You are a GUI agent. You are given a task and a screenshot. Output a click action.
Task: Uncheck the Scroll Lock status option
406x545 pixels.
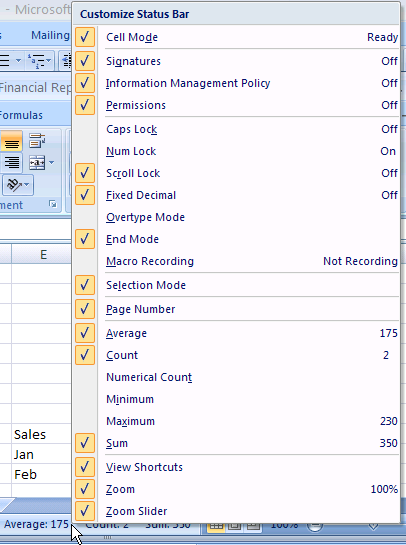click(x=236, y=173)
